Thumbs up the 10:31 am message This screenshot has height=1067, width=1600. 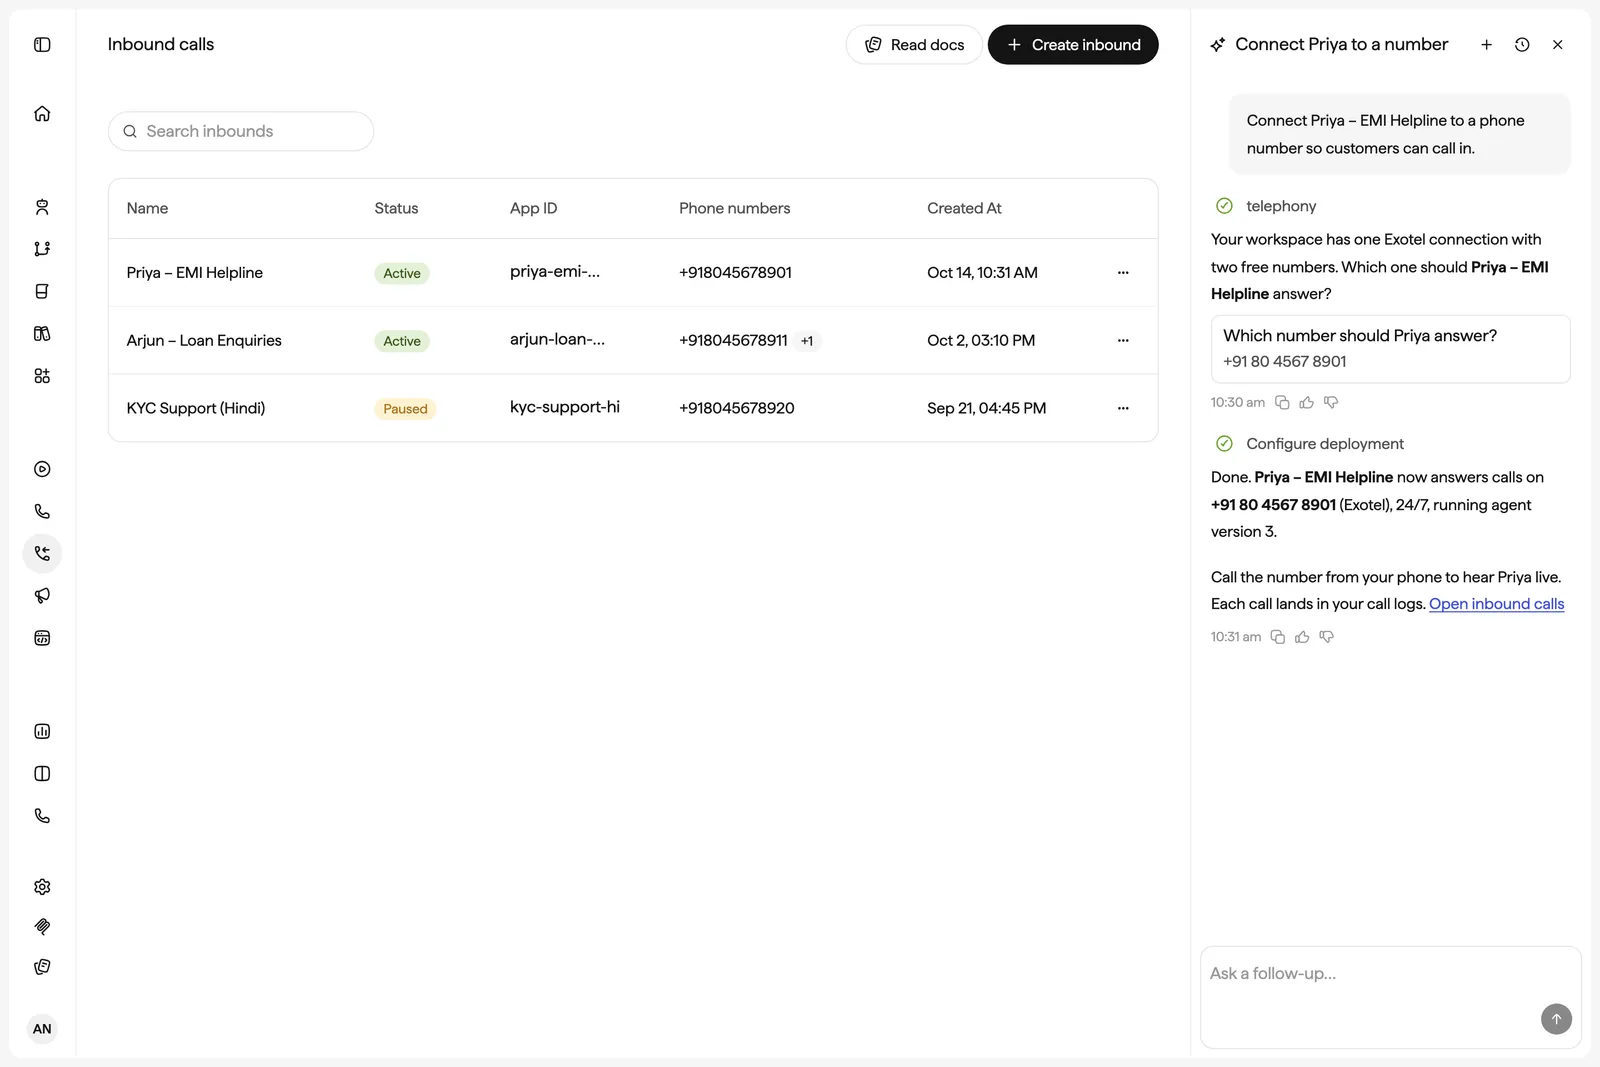coord(1302,637)
